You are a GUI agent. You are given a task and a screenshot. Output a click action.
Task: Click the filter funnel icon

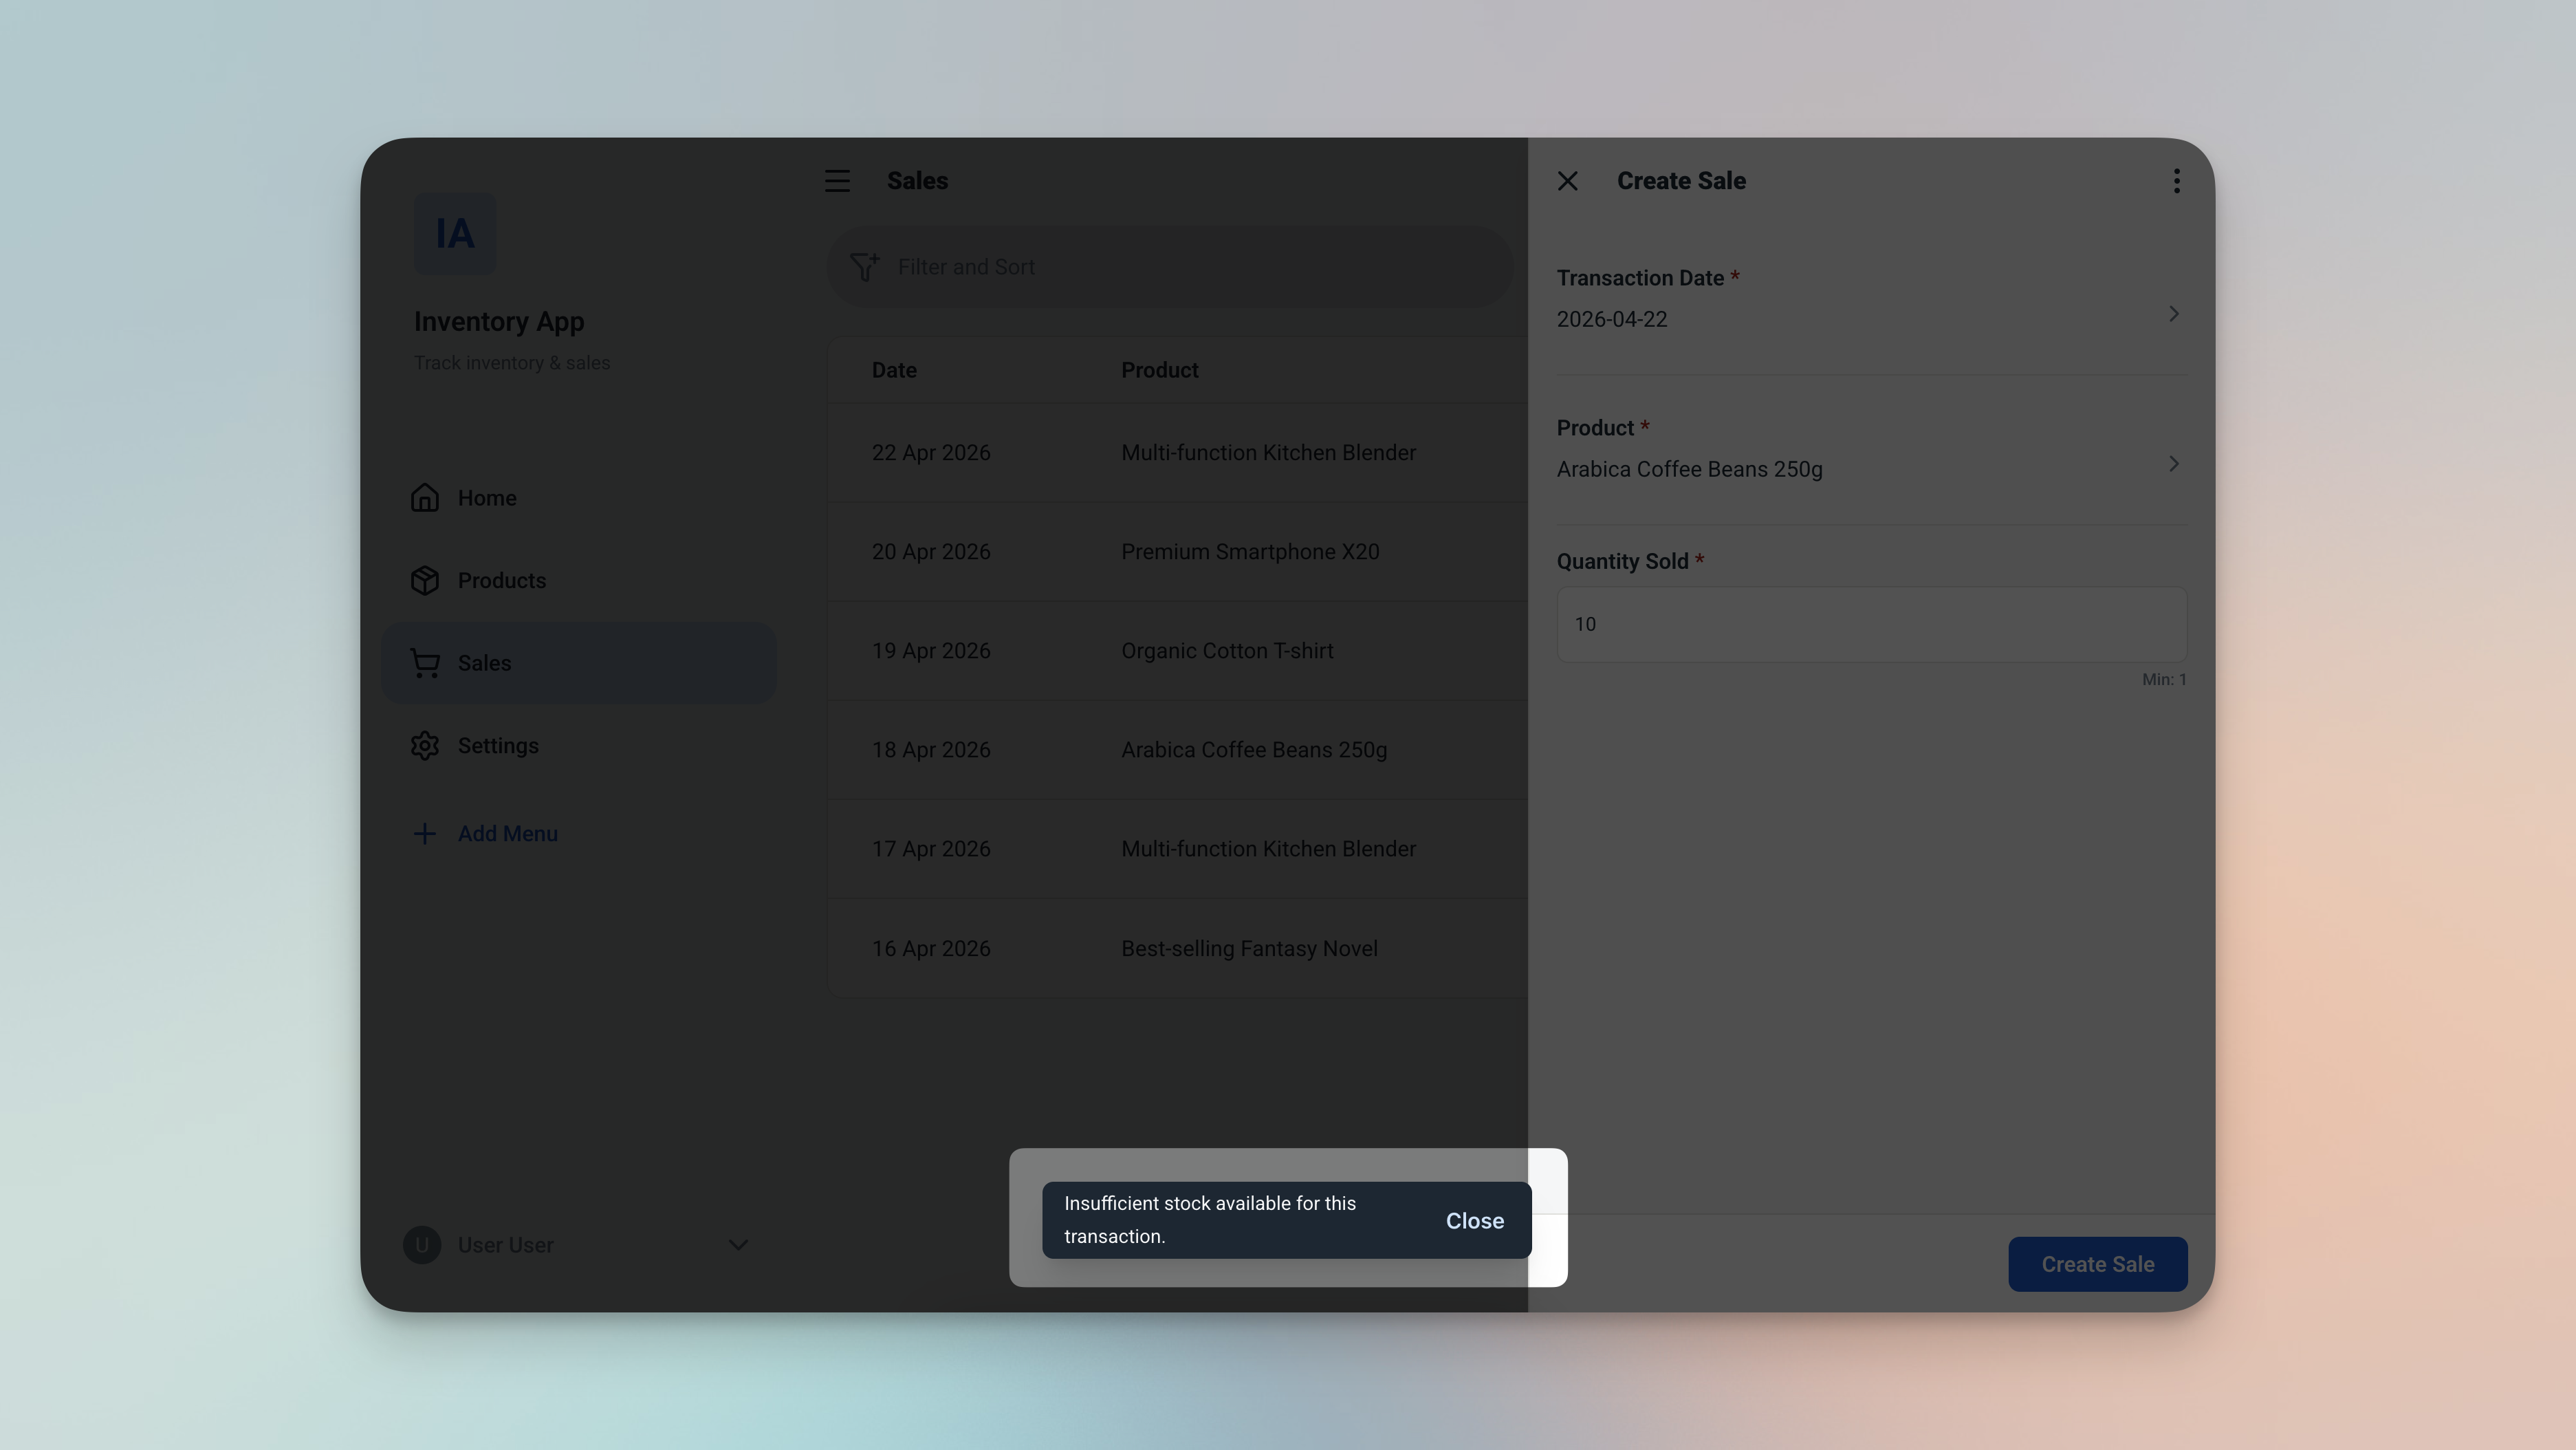[x=864, y=267]
